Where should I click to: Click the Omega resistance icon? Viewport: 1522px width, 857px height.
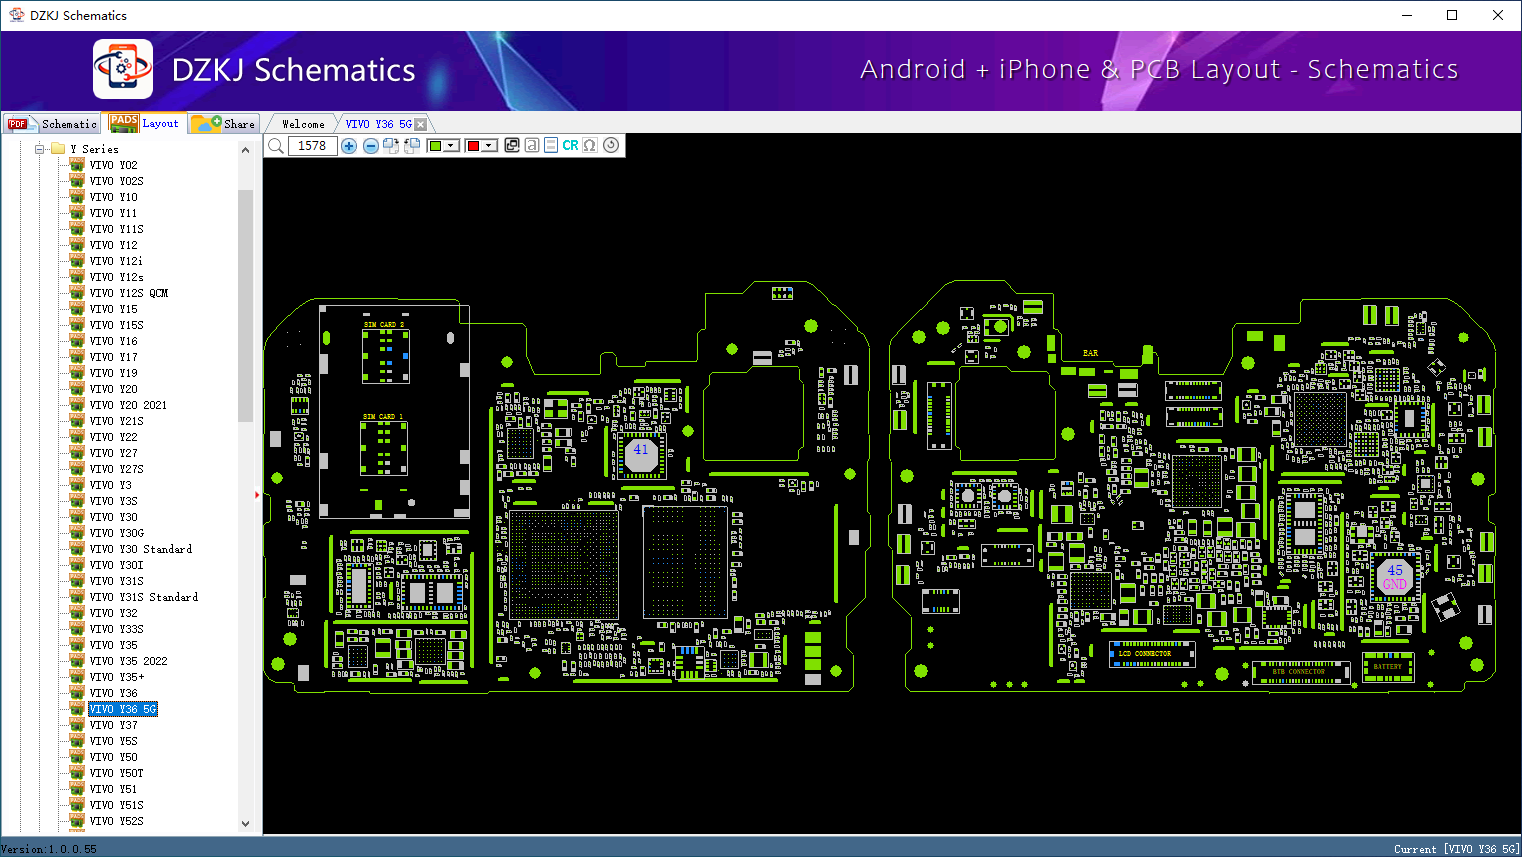tap(590, 146)
